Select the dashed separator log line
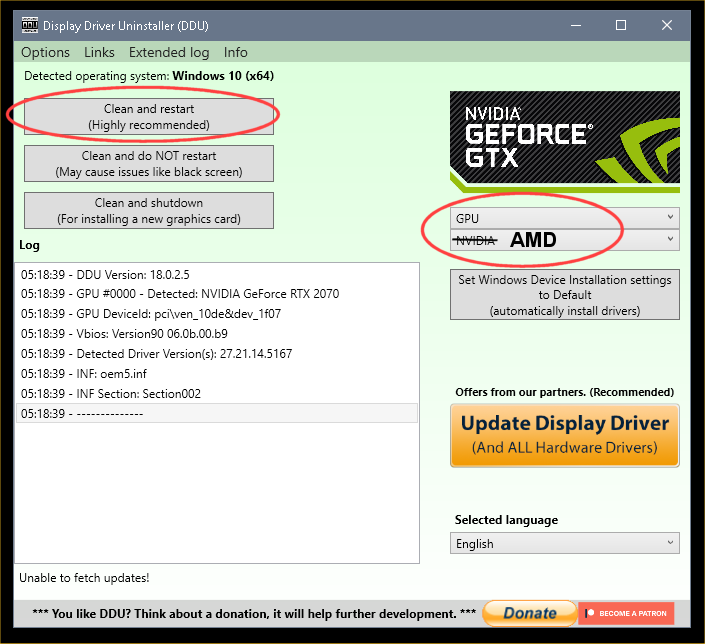This screenshot has height=644, width=705. [x=217, y=413]
